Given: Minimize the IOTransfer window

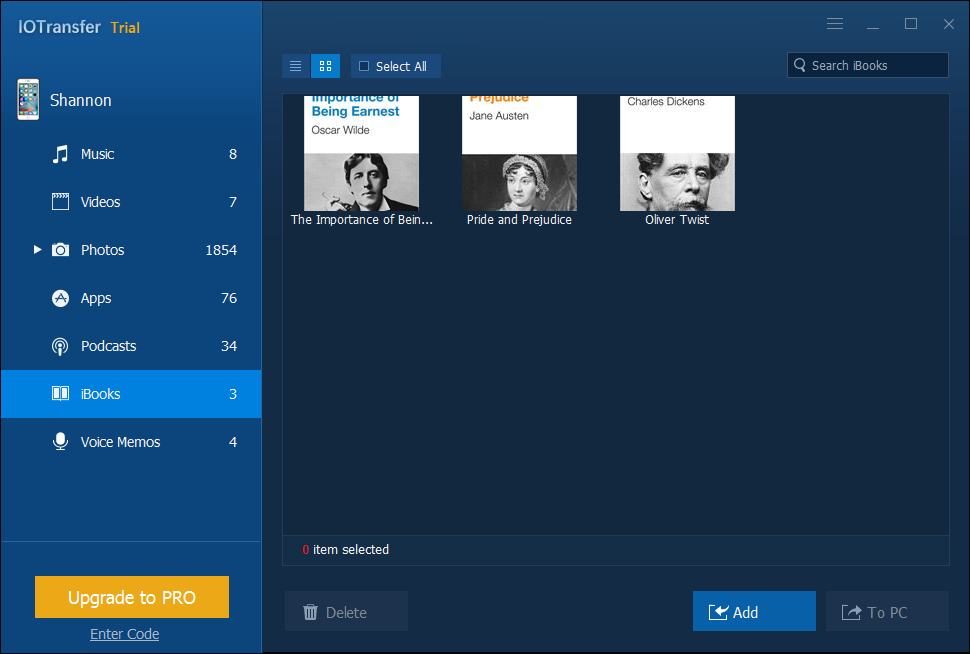Looking at the screenshot, I should click(x=873, y=25).
